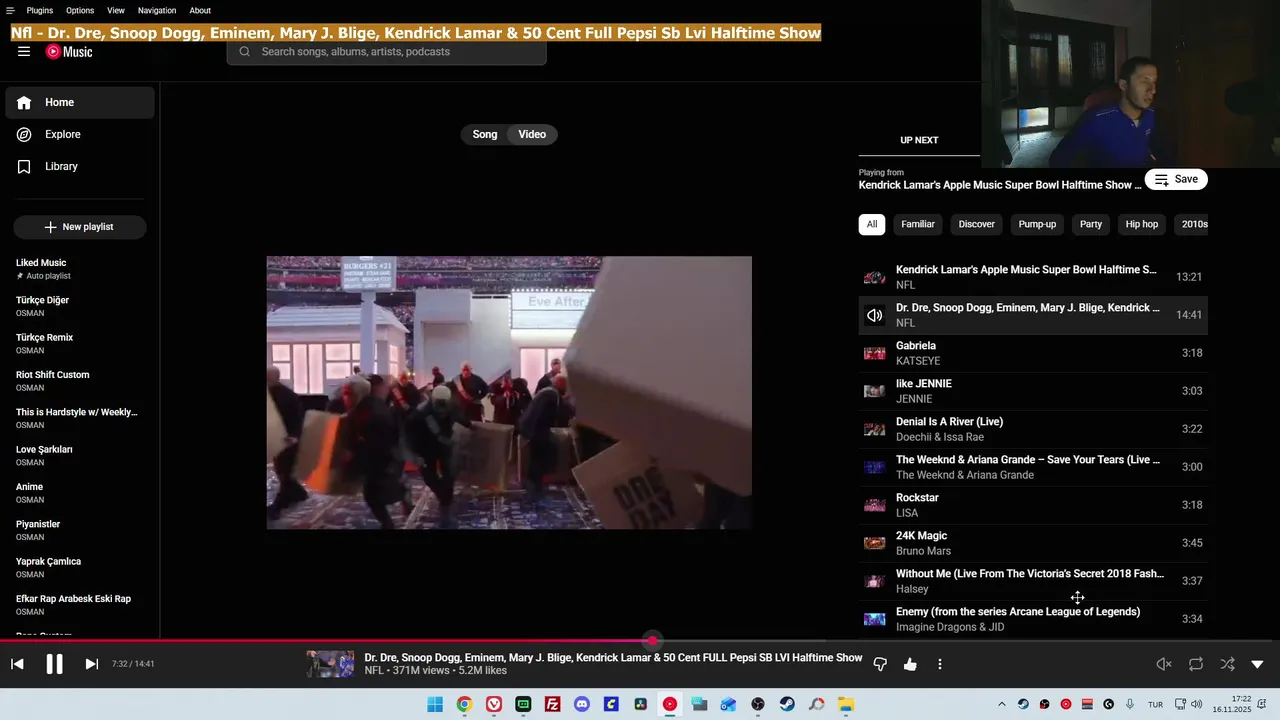
Task: Seek using the red progress bar handle
Action: 652,640
